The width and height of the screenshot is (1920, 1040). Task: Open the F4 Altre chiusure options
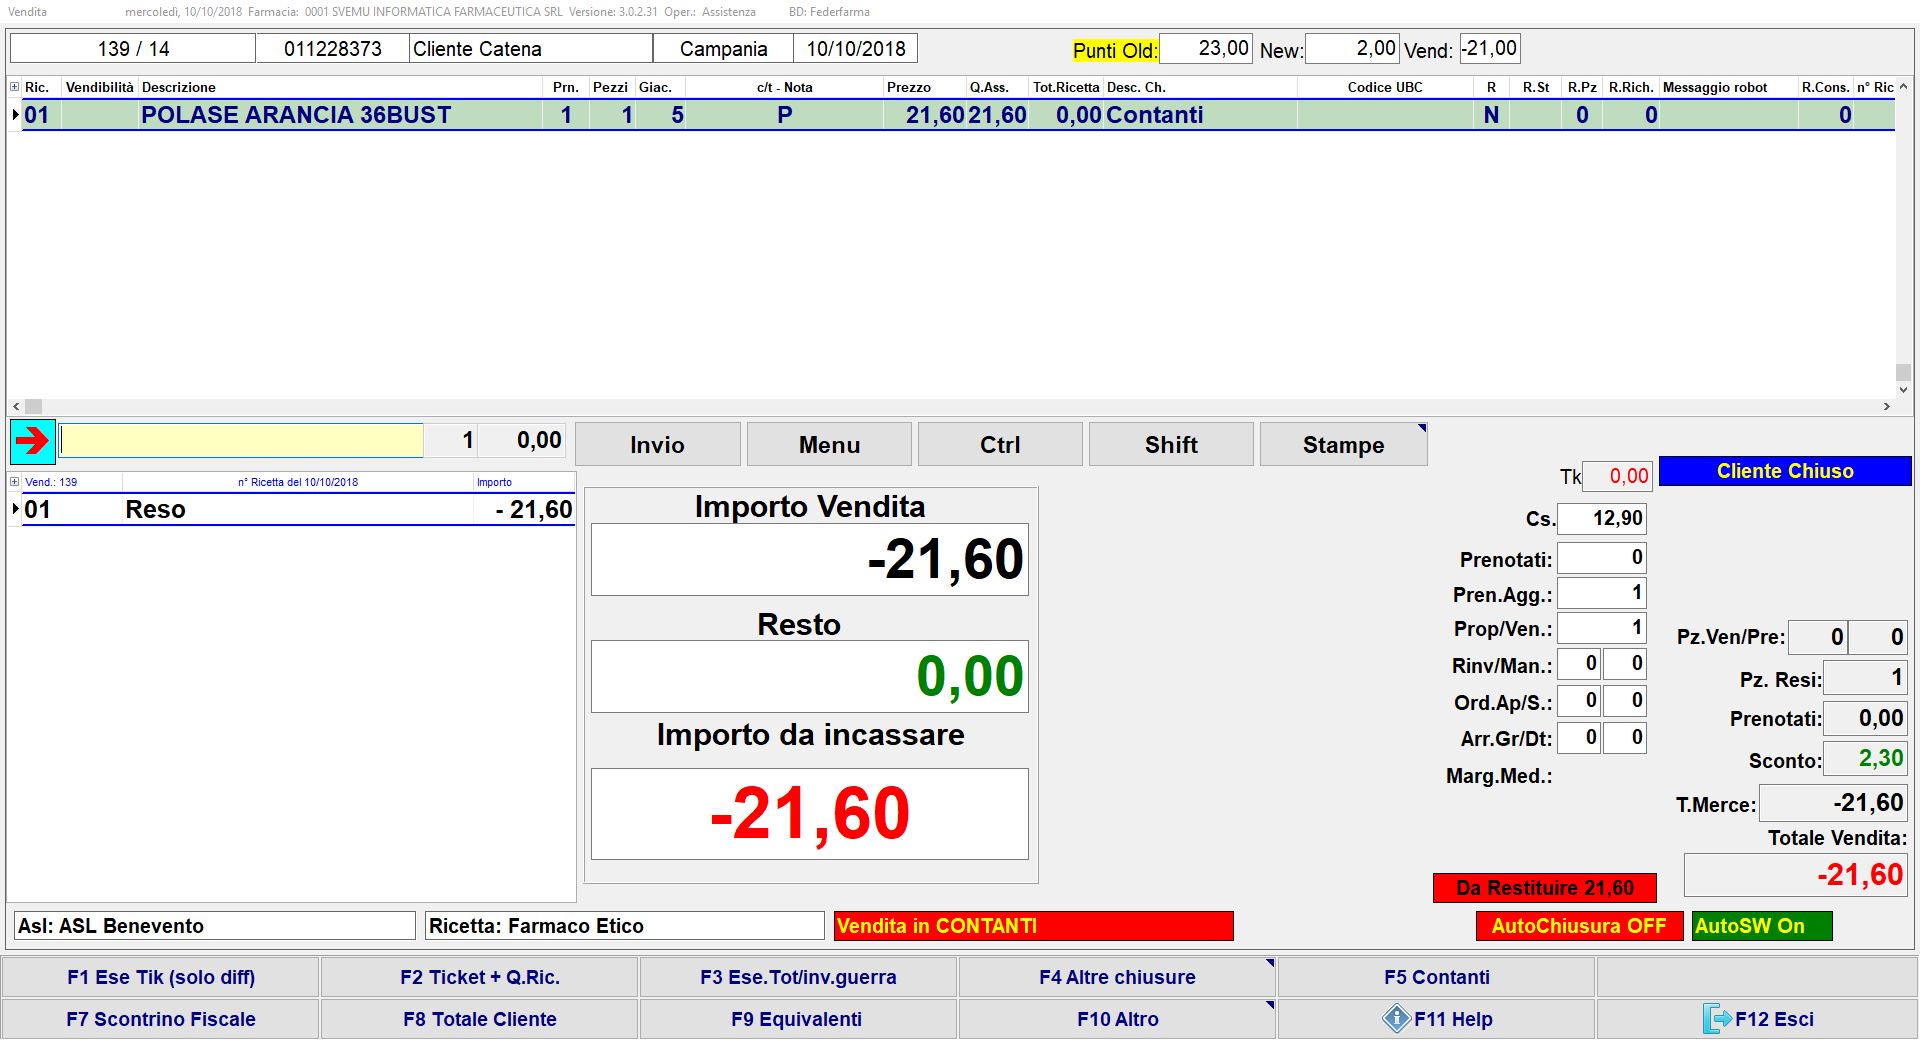[1117, 977]
